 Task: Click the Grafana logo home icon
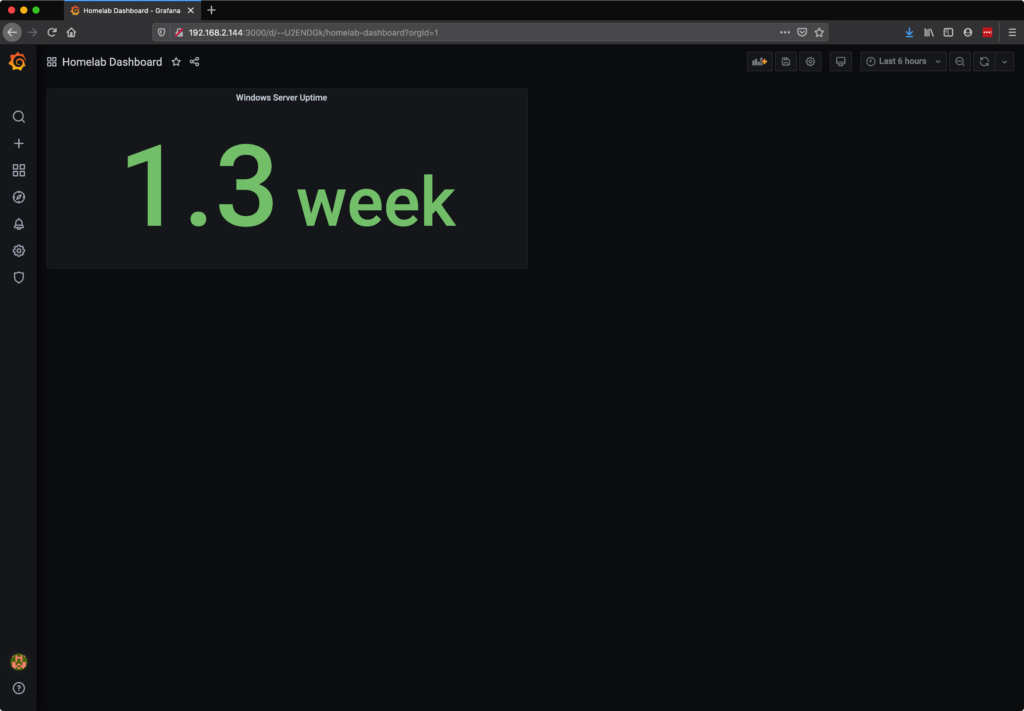tap(18, 61)
